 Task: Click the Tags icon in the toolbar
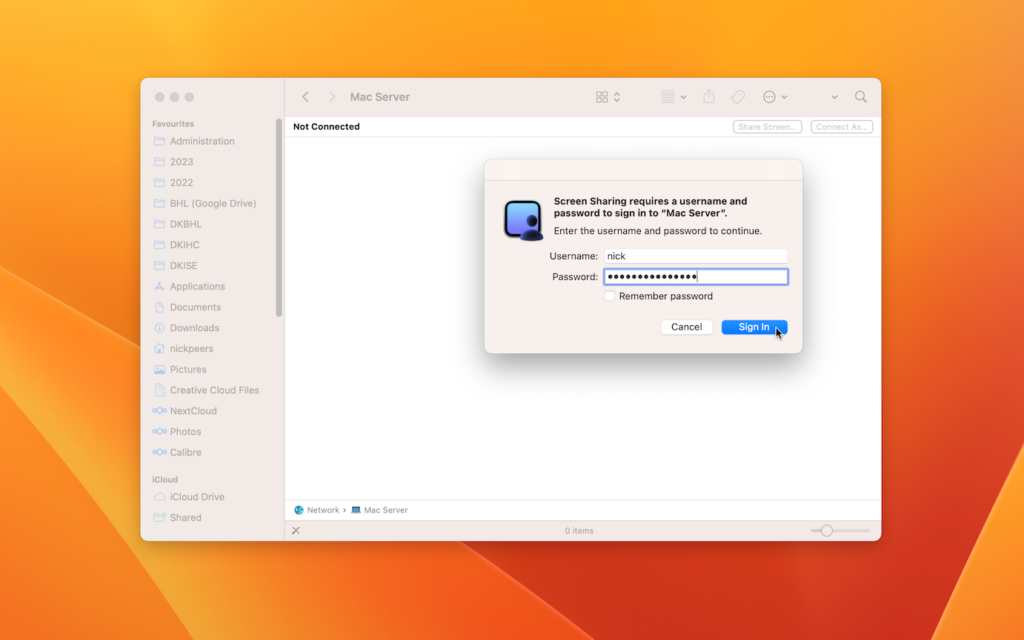click(x=738, y=97)
